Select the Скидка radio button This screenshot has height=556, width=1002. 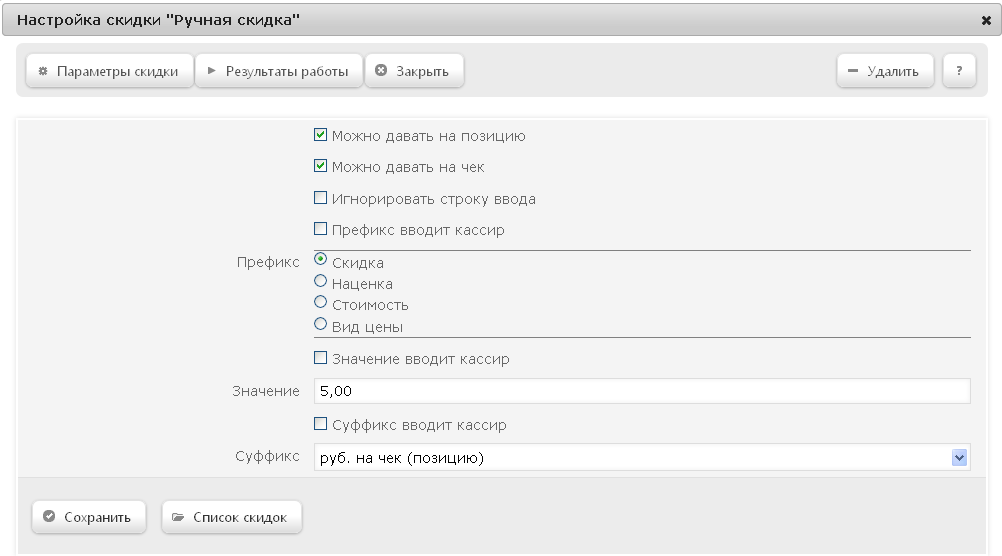(x=320, y=259)
